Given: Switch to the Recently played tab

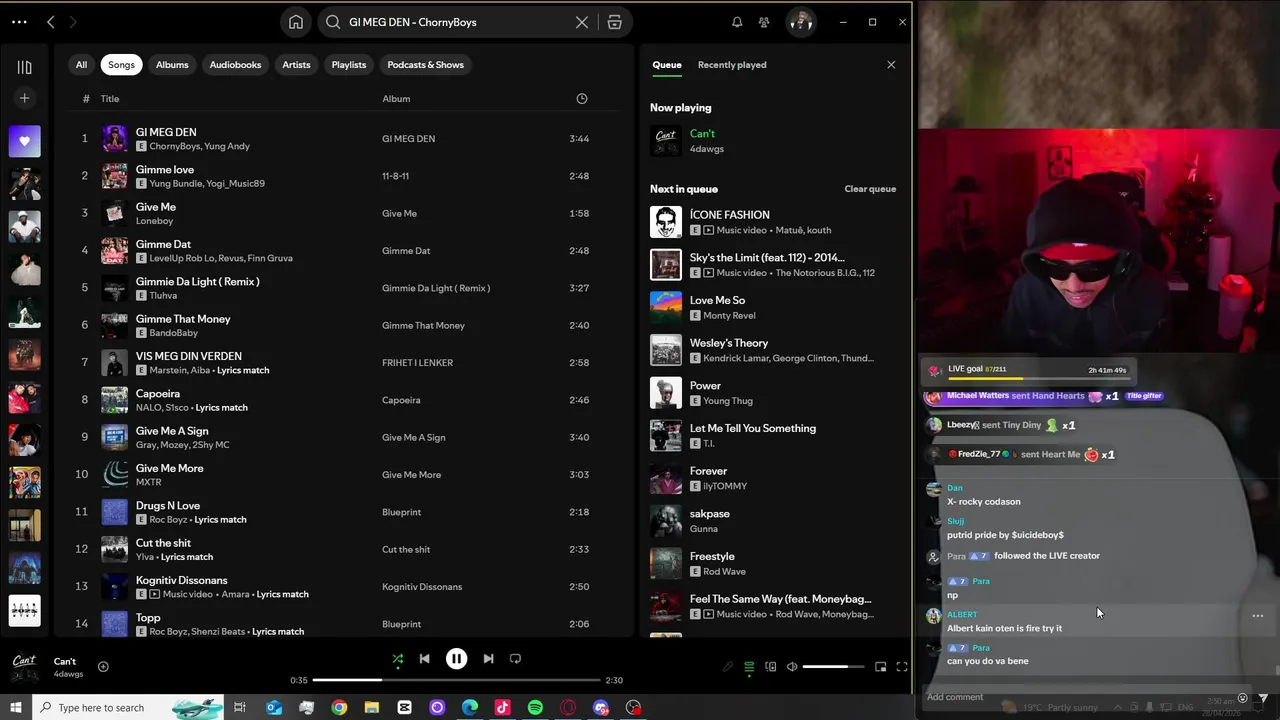Looking at the screenshot, I should (x=732, y=65).
